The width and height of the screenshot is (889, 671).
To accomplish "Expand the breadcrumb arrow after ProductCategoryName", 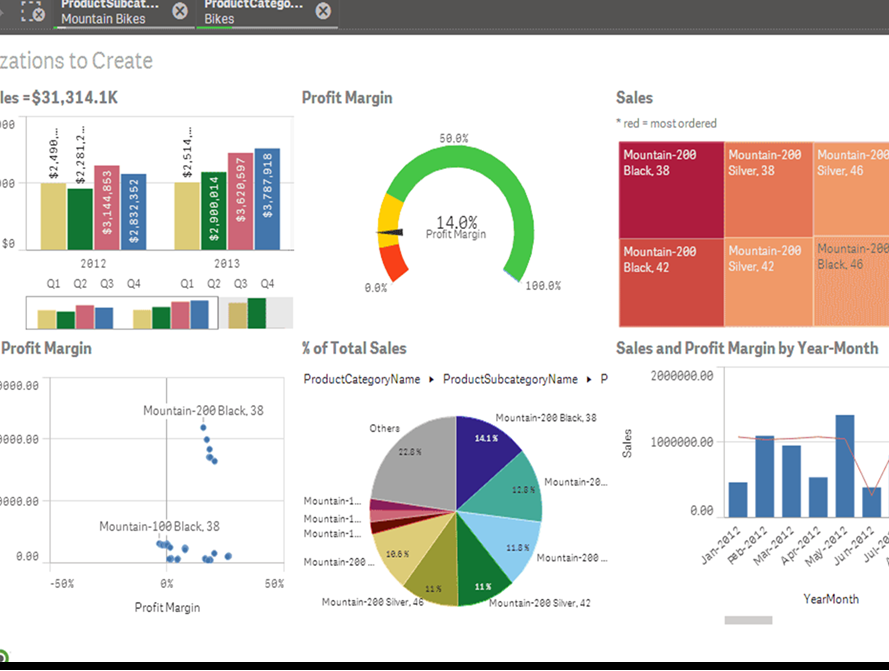I will (x=432, y=380).
